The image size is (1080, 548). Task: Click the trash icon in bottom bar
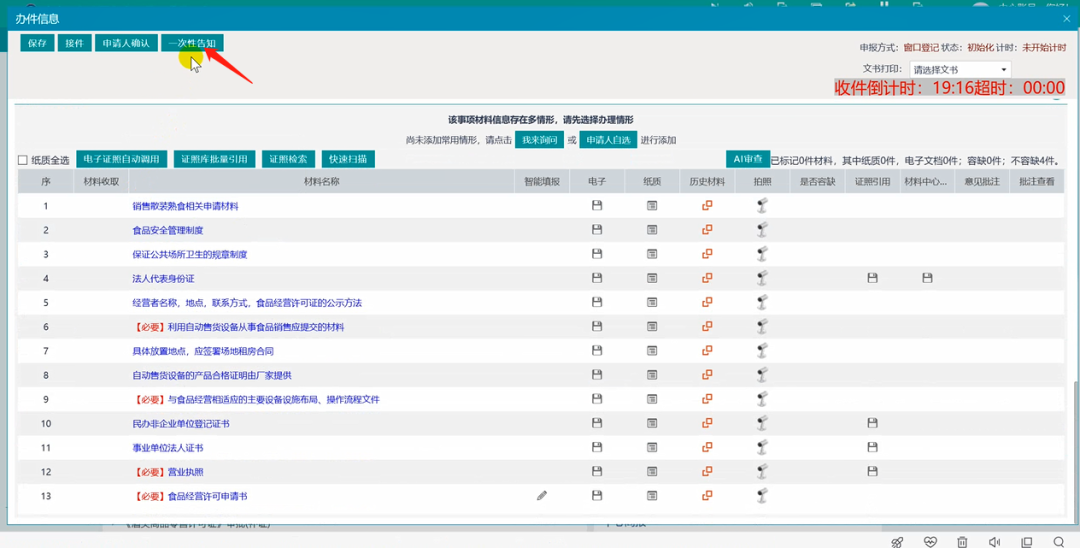point(962,542)
